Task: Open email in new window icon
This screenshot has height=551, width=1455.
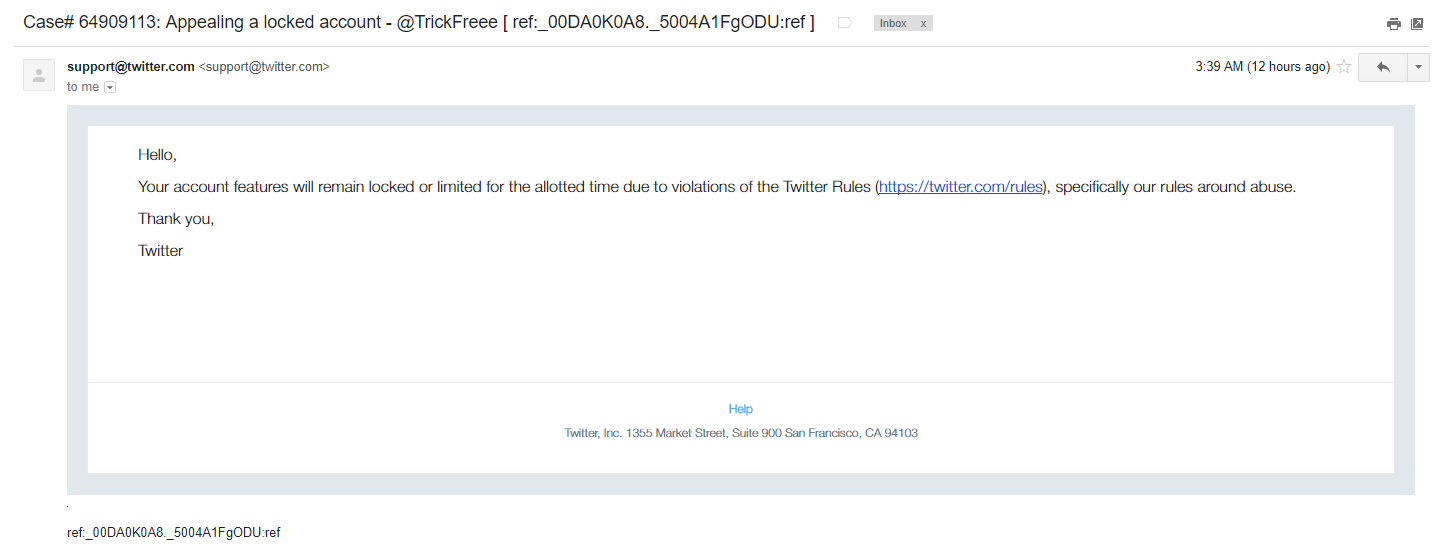Action: point(1417,24)
